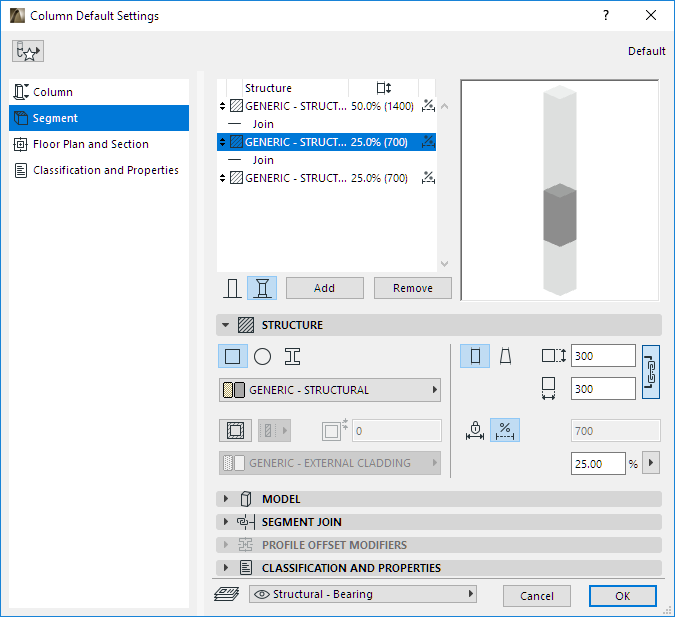Image resolution: width=675 pixels, height=617 pixels.
Task: Click the cross-section width icon
Action: click(x=548, y=389)
